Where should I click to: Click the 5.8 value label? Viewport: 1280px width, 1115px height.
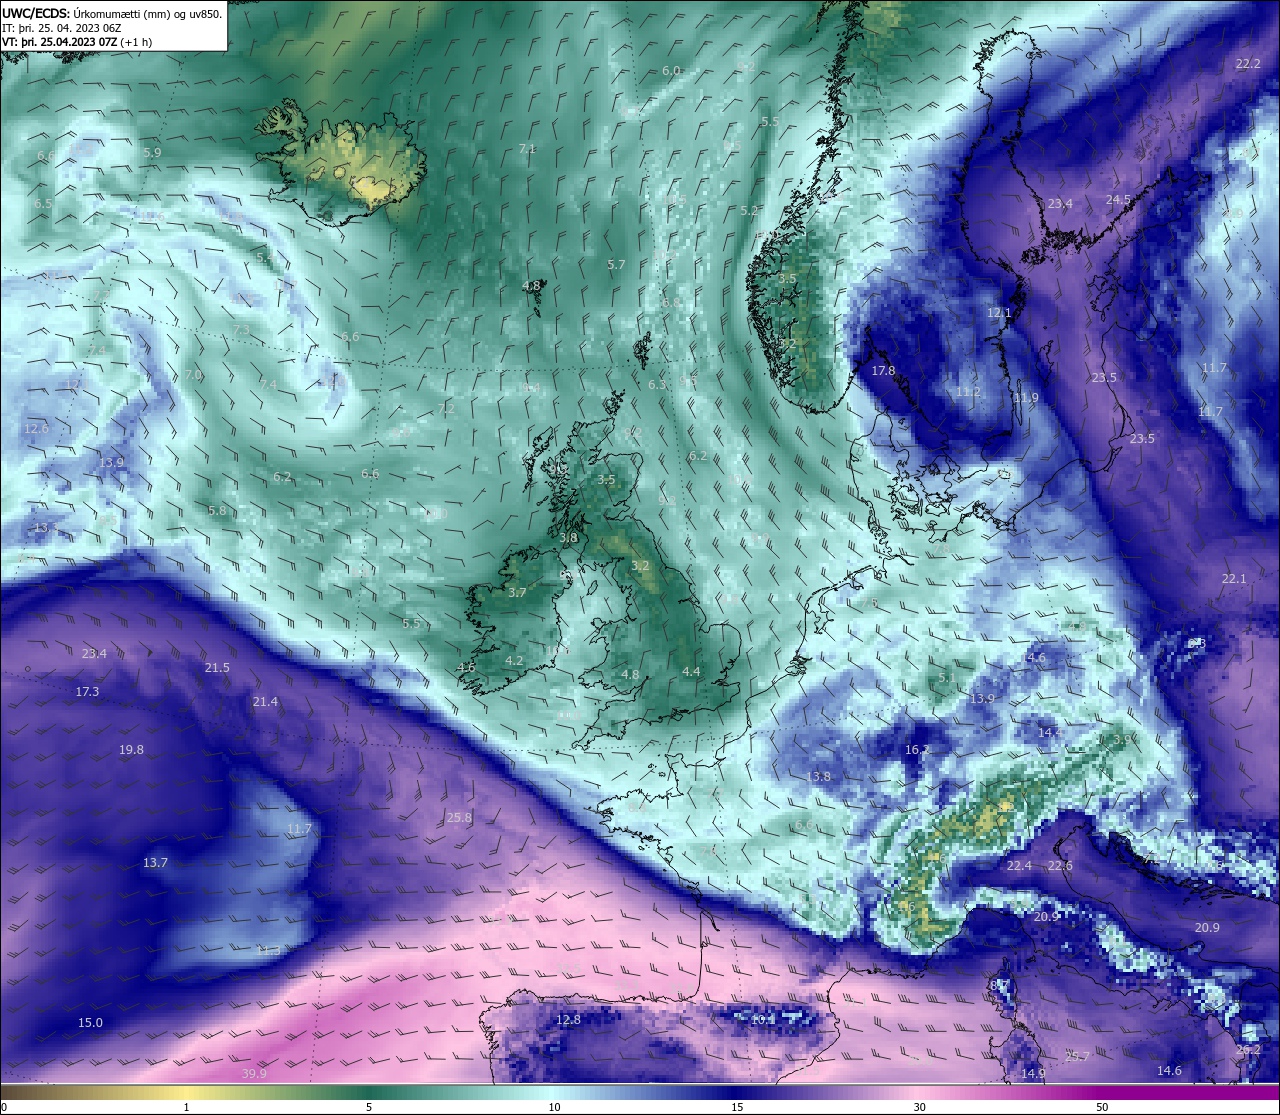217,510
